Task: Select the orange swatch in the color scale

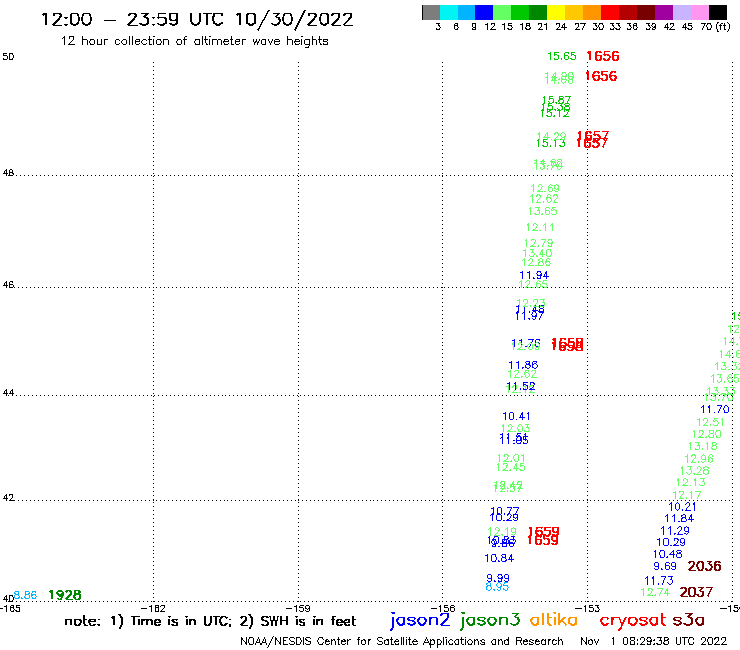Action: tap(592, 12)
